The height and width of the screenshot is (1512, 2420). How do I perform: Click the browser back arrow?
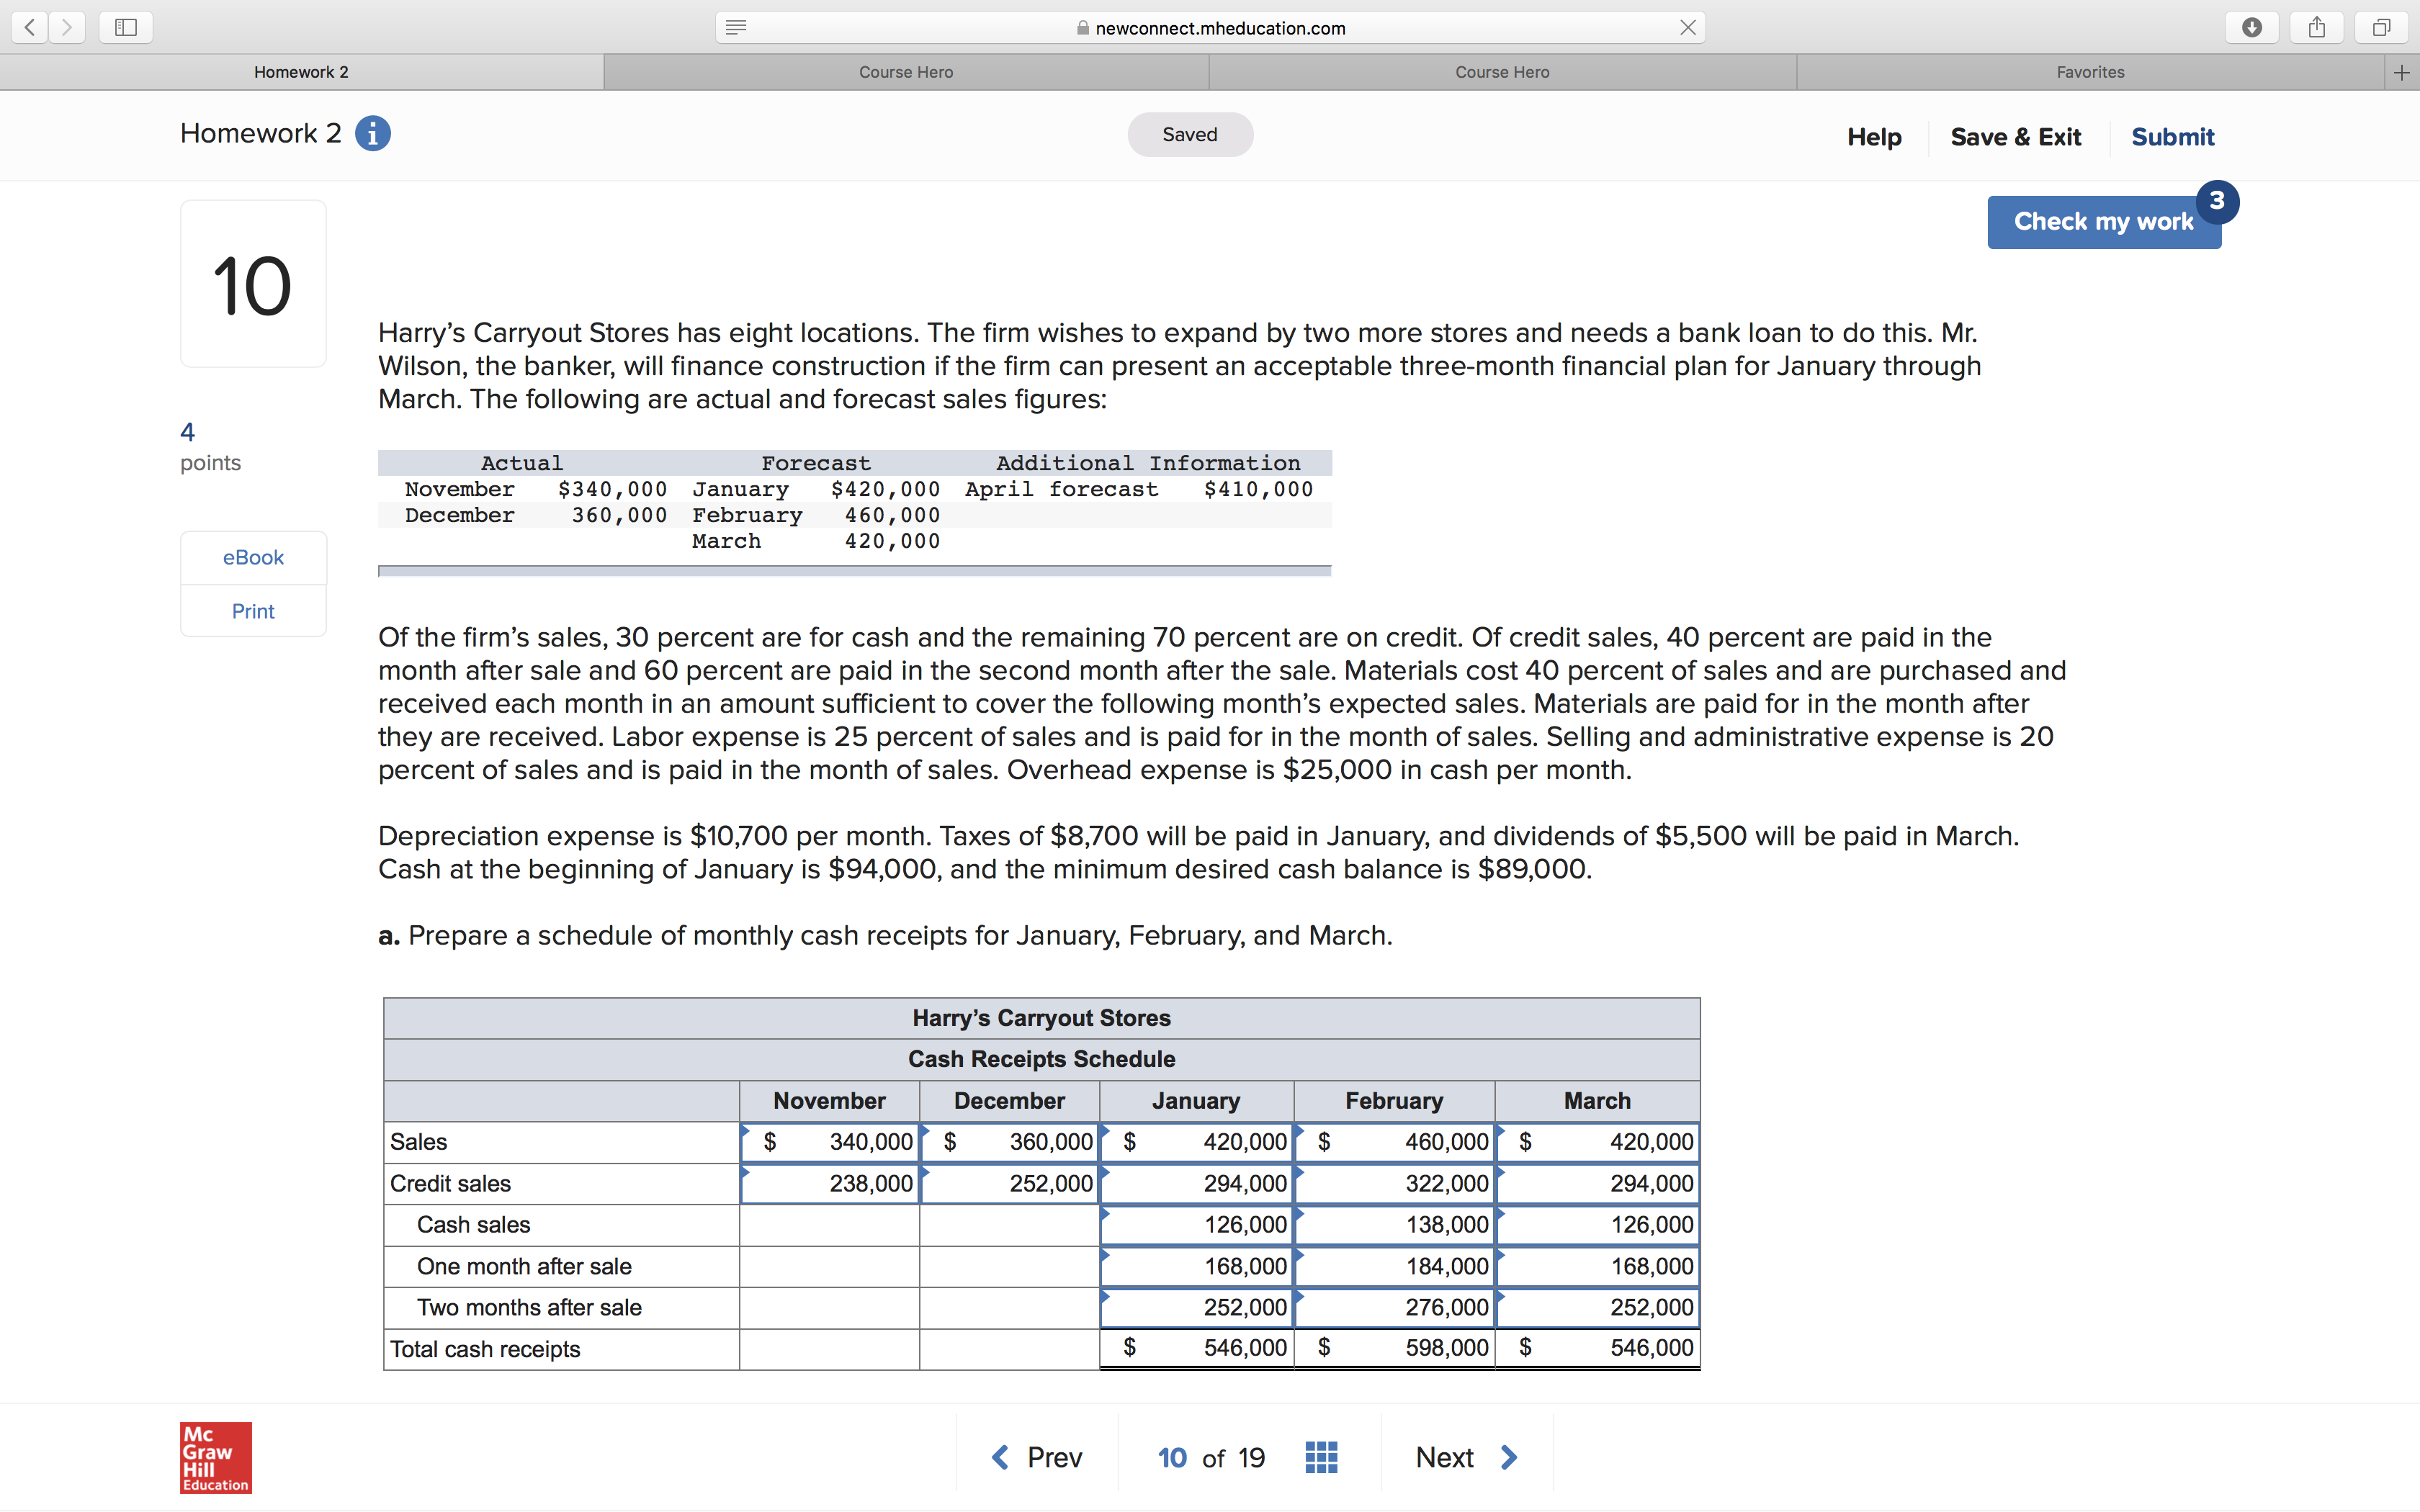(x=30, y=27)
